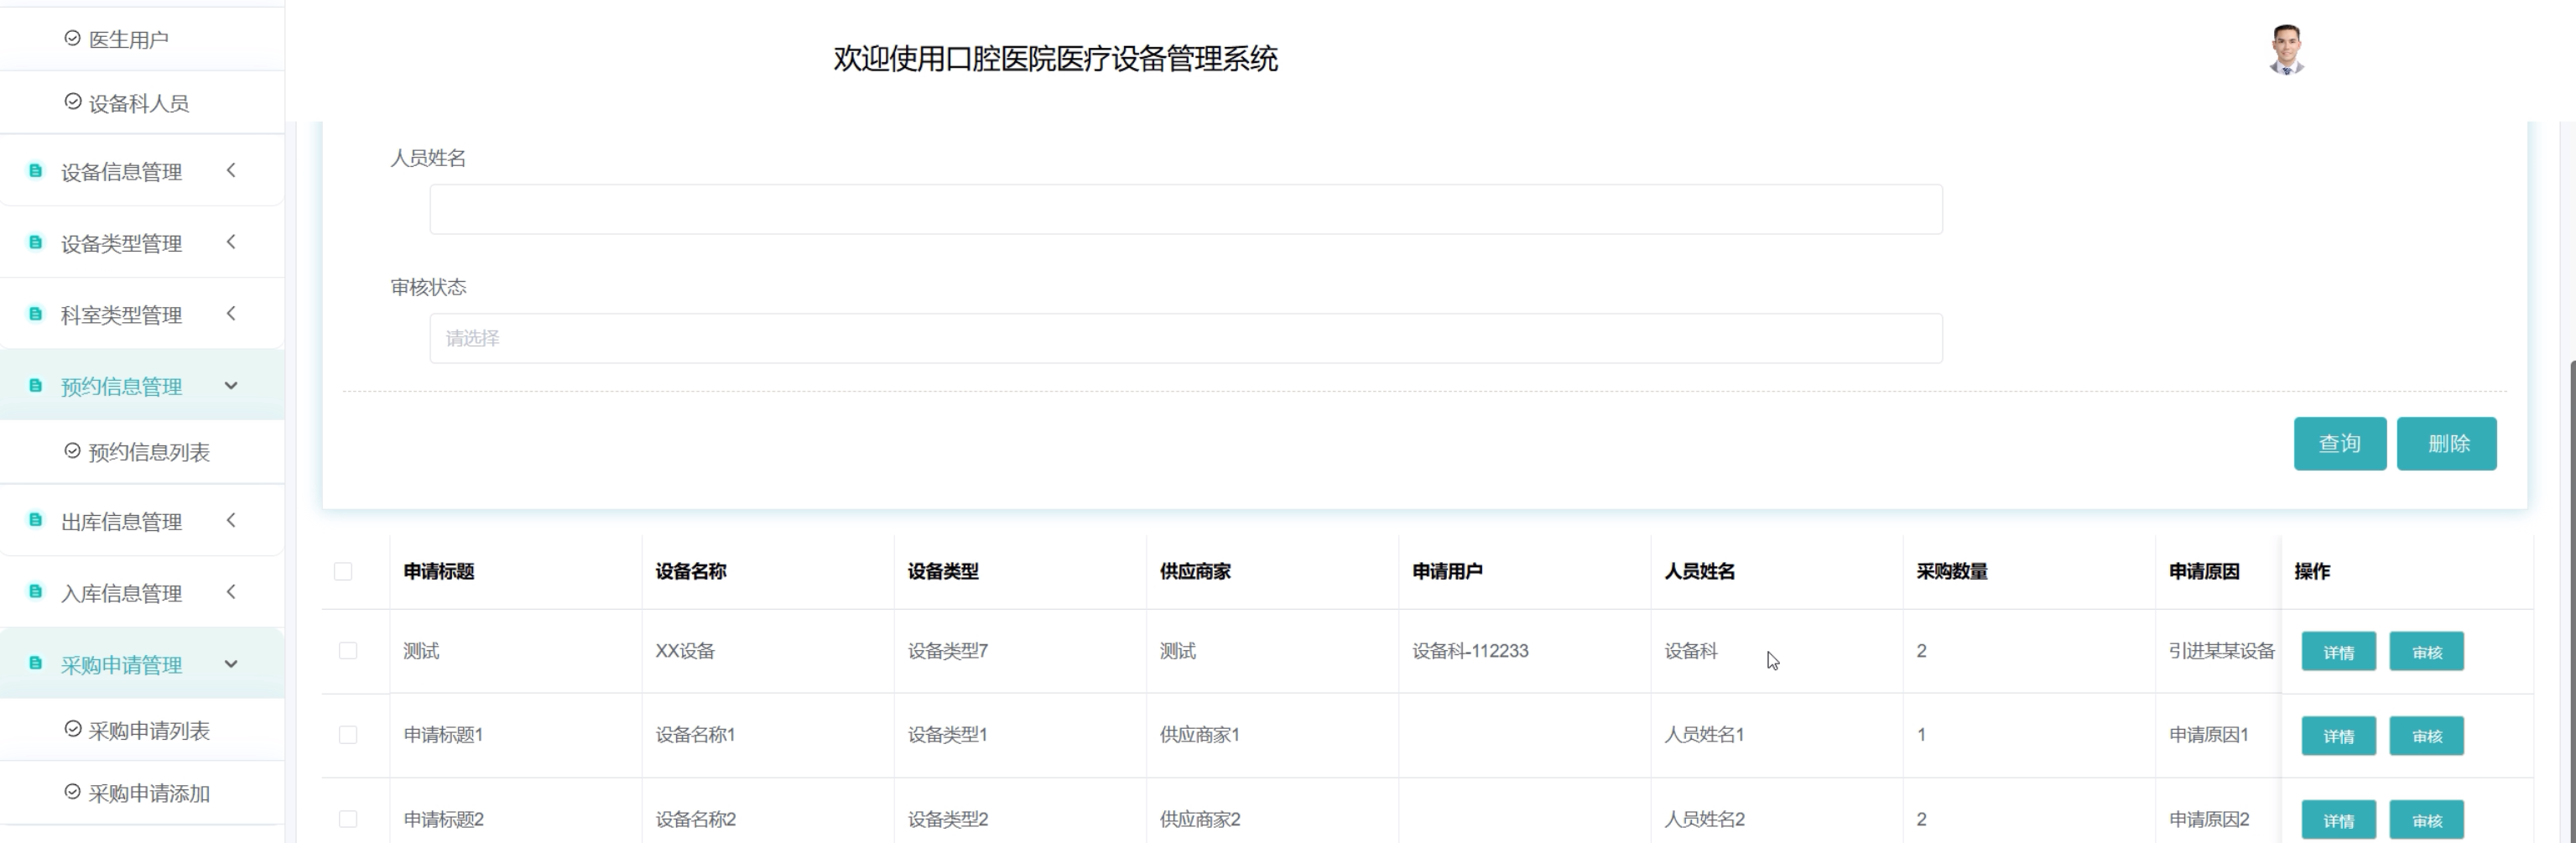The image size is (2576, 843).
Task: Click the cell 申请原因1
Action: click(x=2208, y=735)
